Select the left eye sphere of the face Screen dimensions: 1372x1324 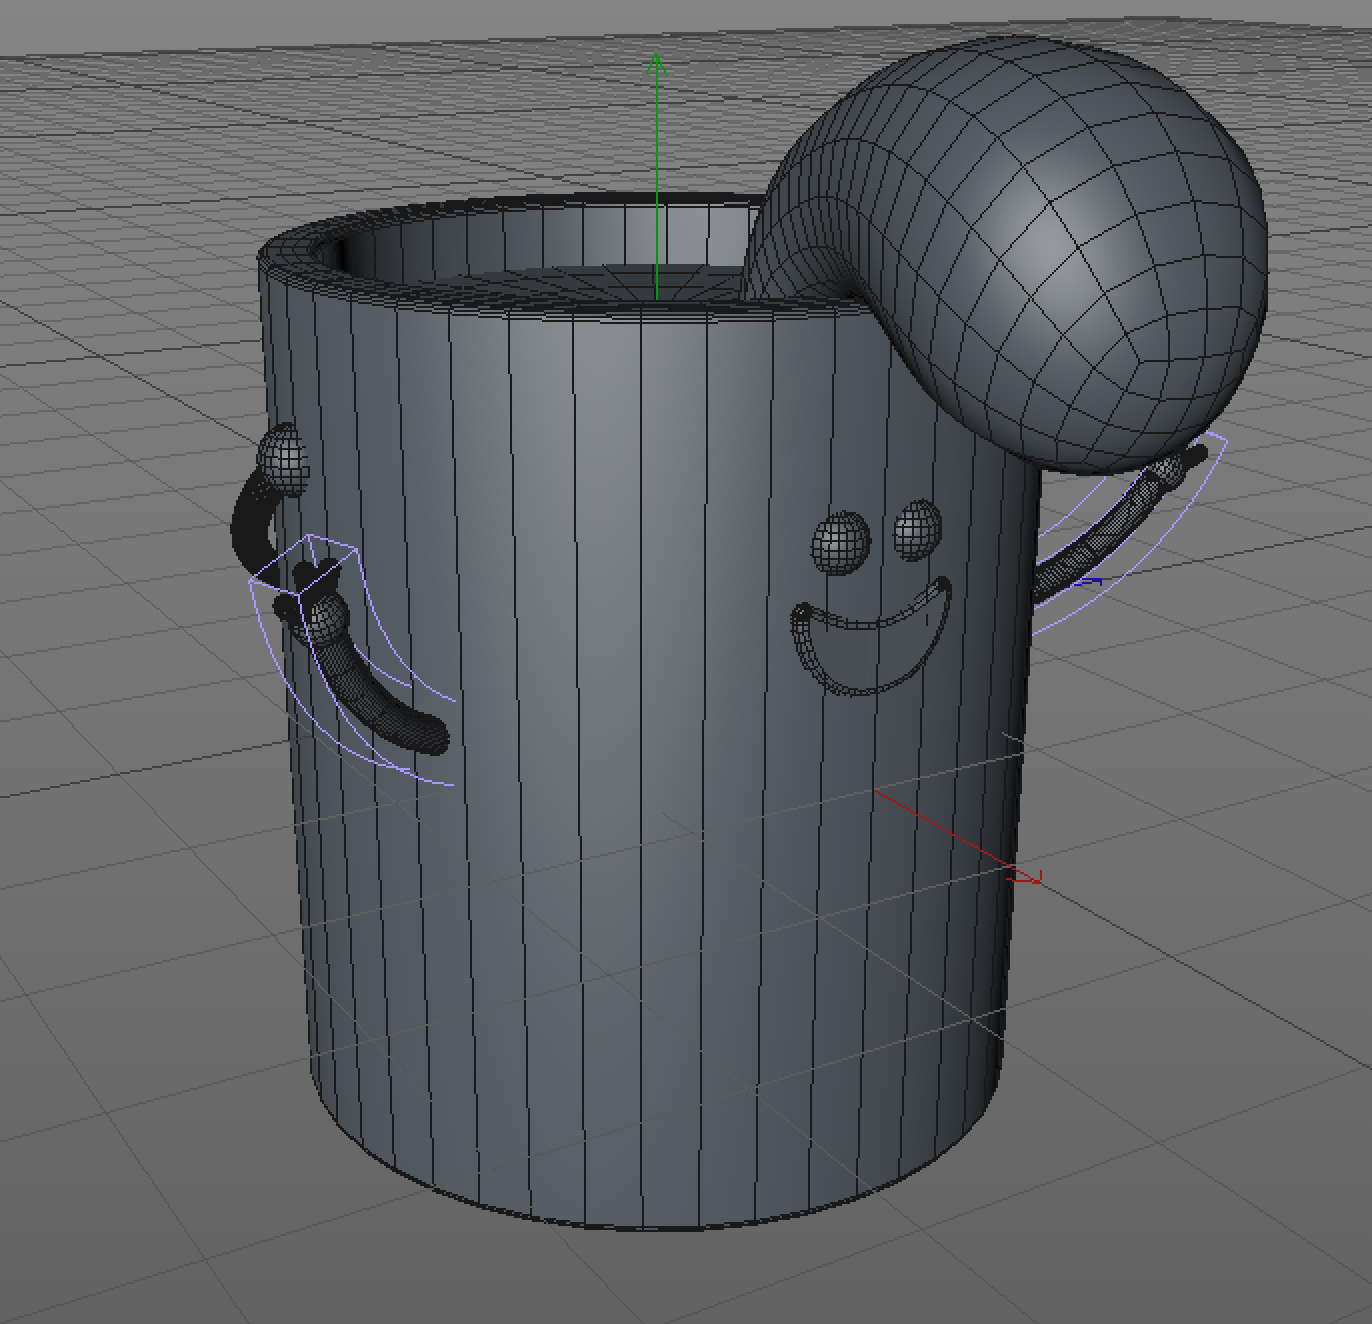[840, 543]
